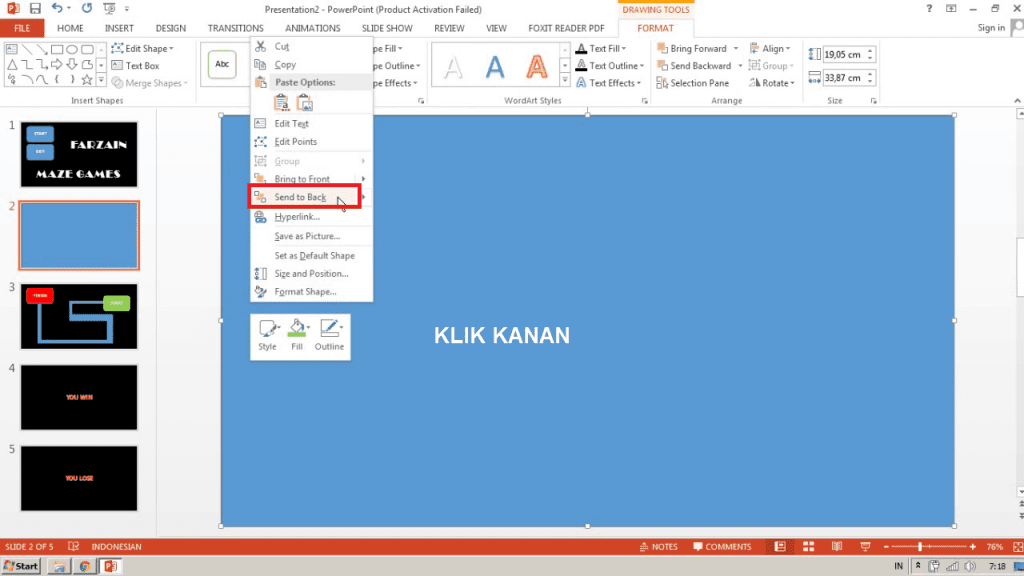Click the Text Box button
Viewport: 1024px width, 576px height.
pyautogui.click(x=135, y=65)
